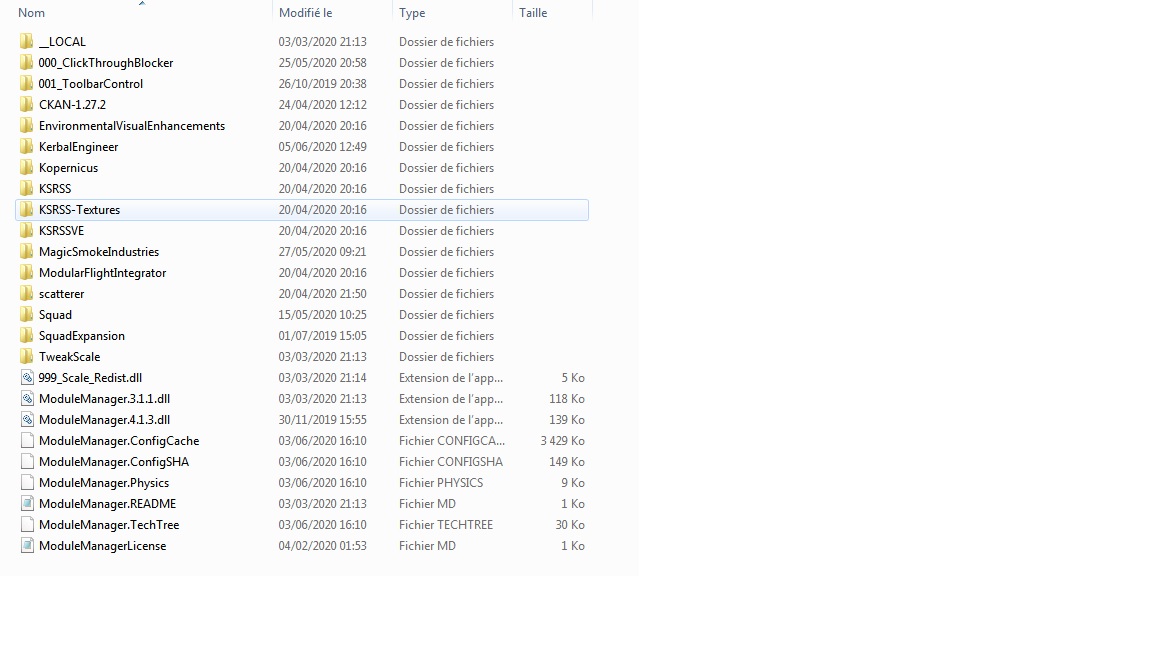Click the ModuleManager.Physics file name
This screenshot has height=648, width=1152.
click(104, 483)
